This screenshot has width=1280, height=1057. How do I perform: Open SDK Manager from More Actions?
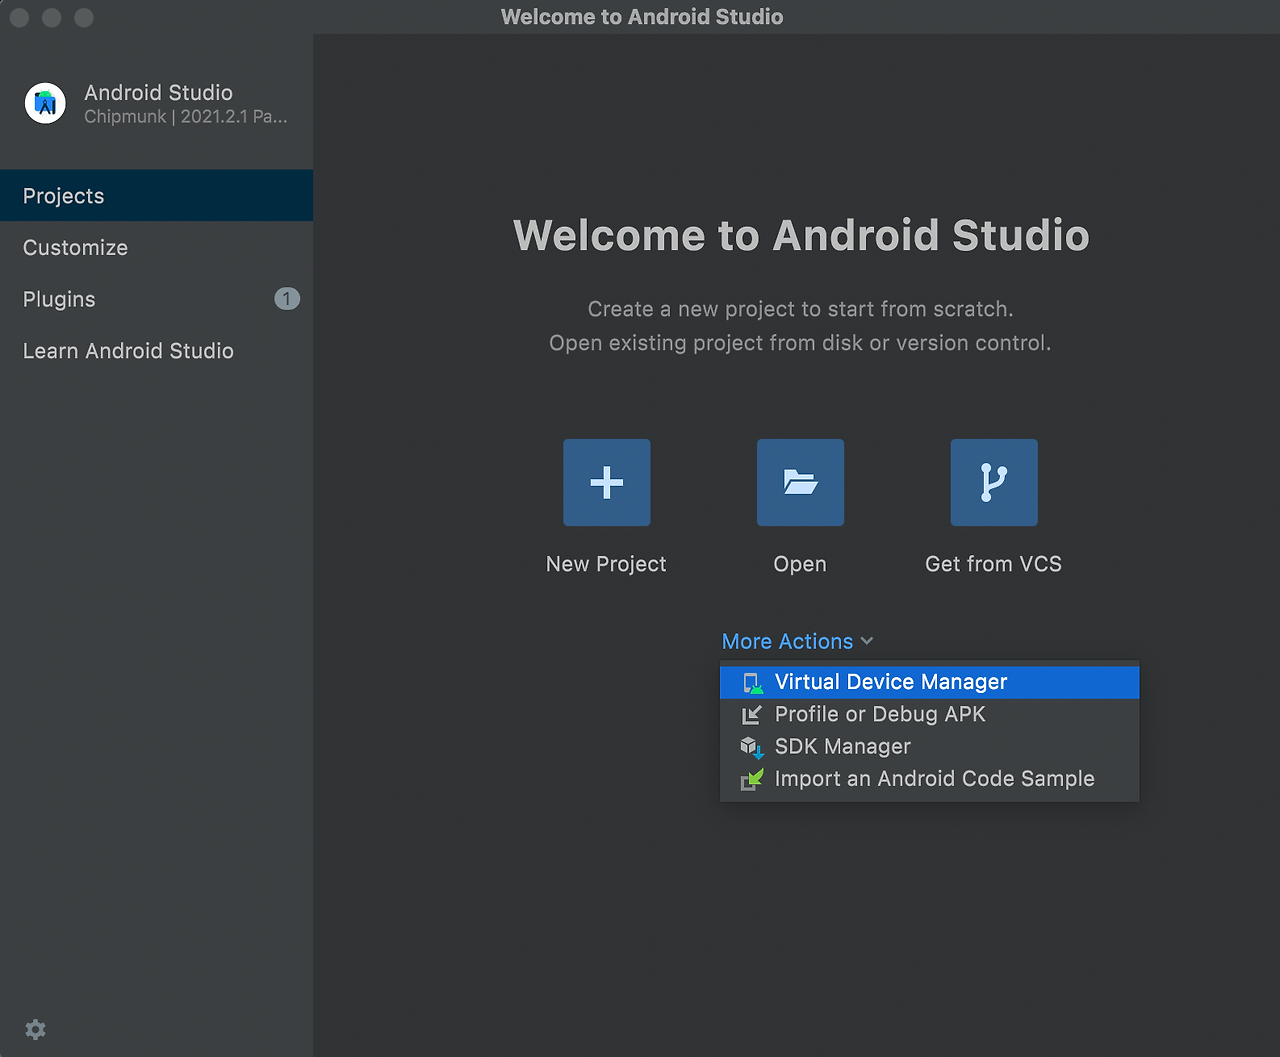click(x=929, y=746)
